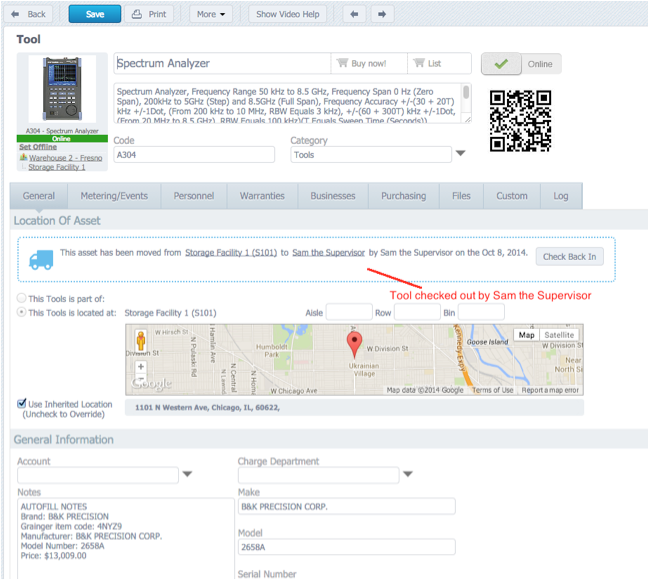Screen dimensions: 648x581
Task: Click the Make field B&K PRECISION CORP.
Action: click(x=347, y=506)
